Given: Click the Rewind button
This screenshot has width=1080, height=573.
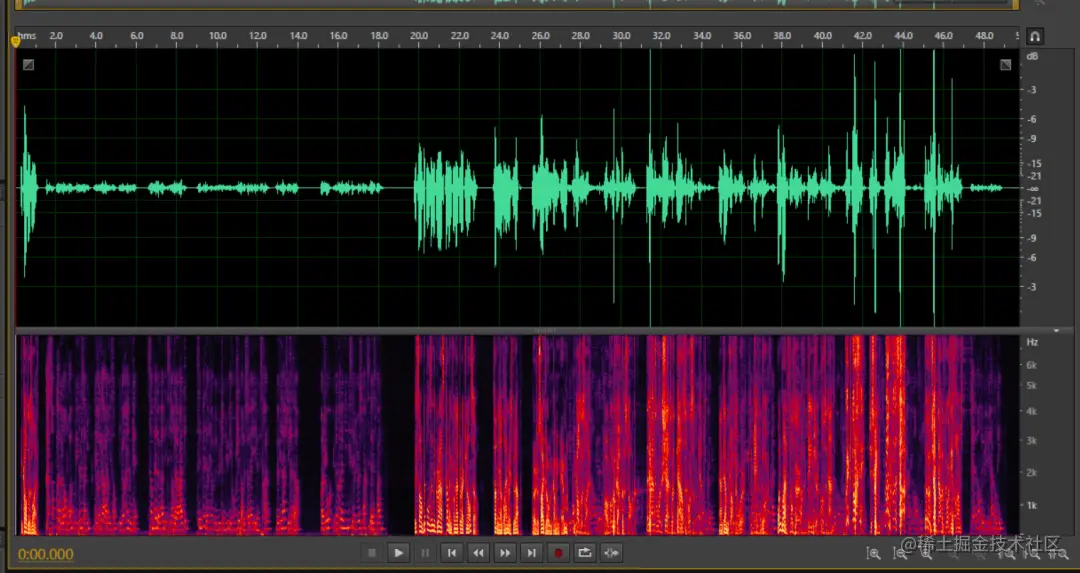Looking at the screenshot, I should (478, 552).
